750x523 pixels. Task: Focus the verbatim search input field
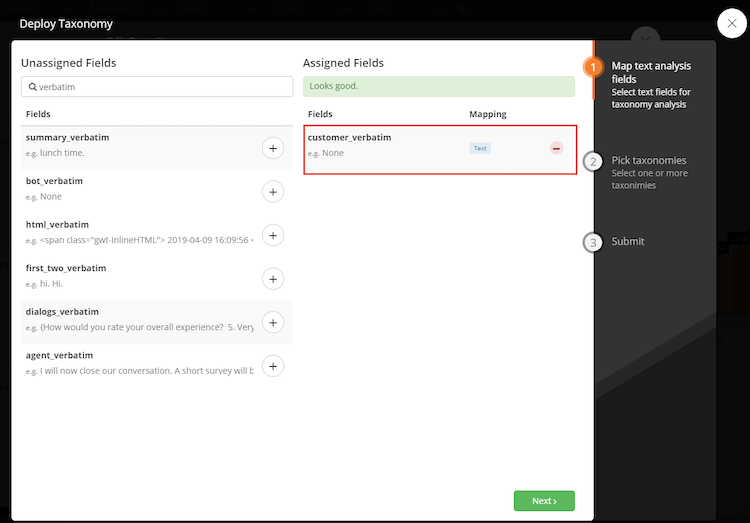point(157,87)
